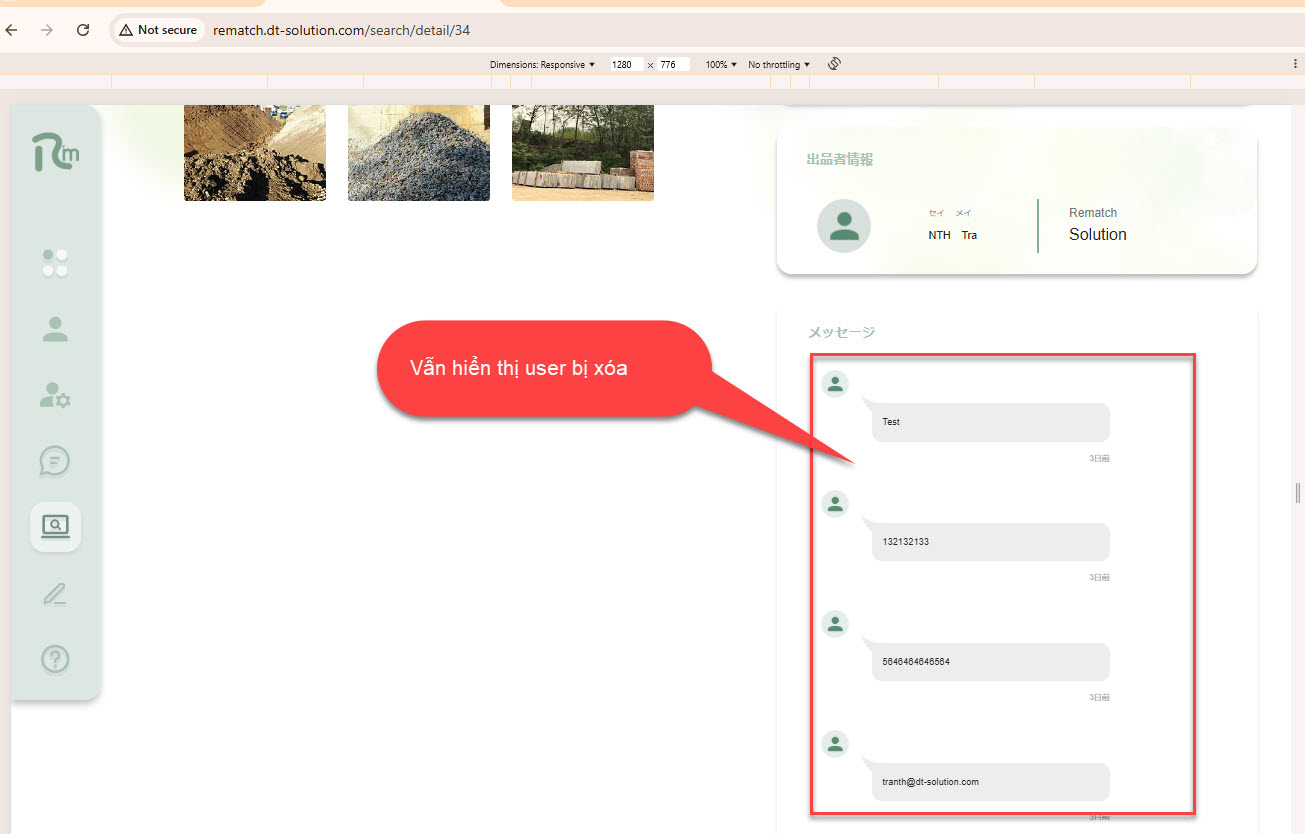
Task: Open the dashboard grid icon
Action: [55, 263]
